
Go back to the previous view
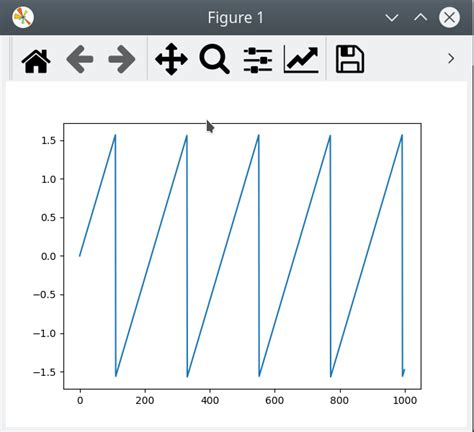coord(80,59)
